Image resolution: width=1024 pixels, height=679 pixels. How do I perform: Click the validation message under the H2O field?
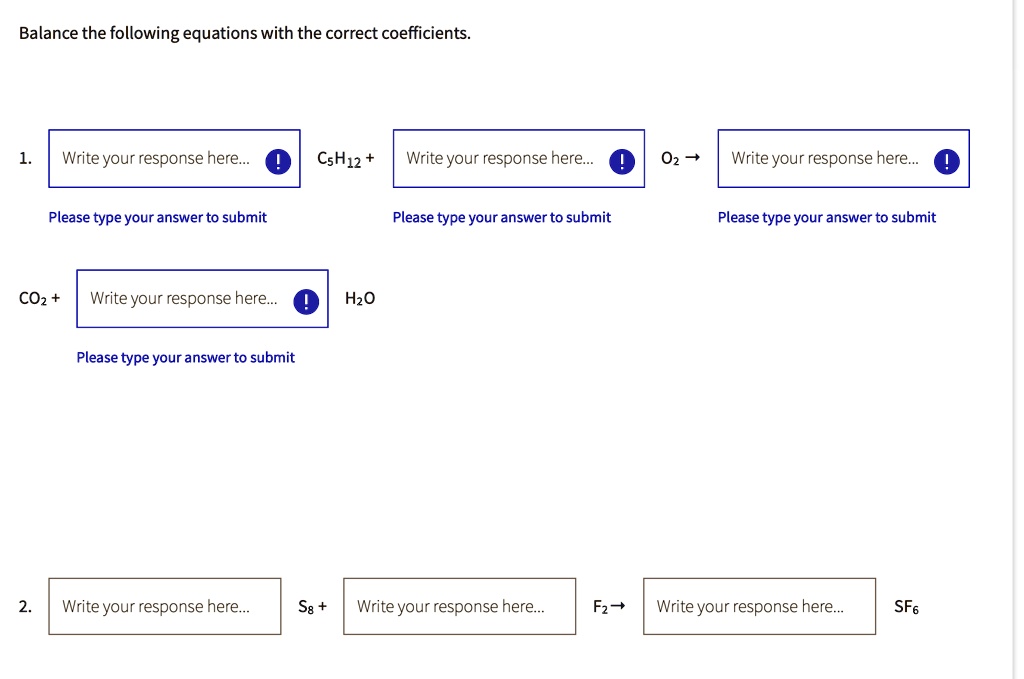[185, 358]
